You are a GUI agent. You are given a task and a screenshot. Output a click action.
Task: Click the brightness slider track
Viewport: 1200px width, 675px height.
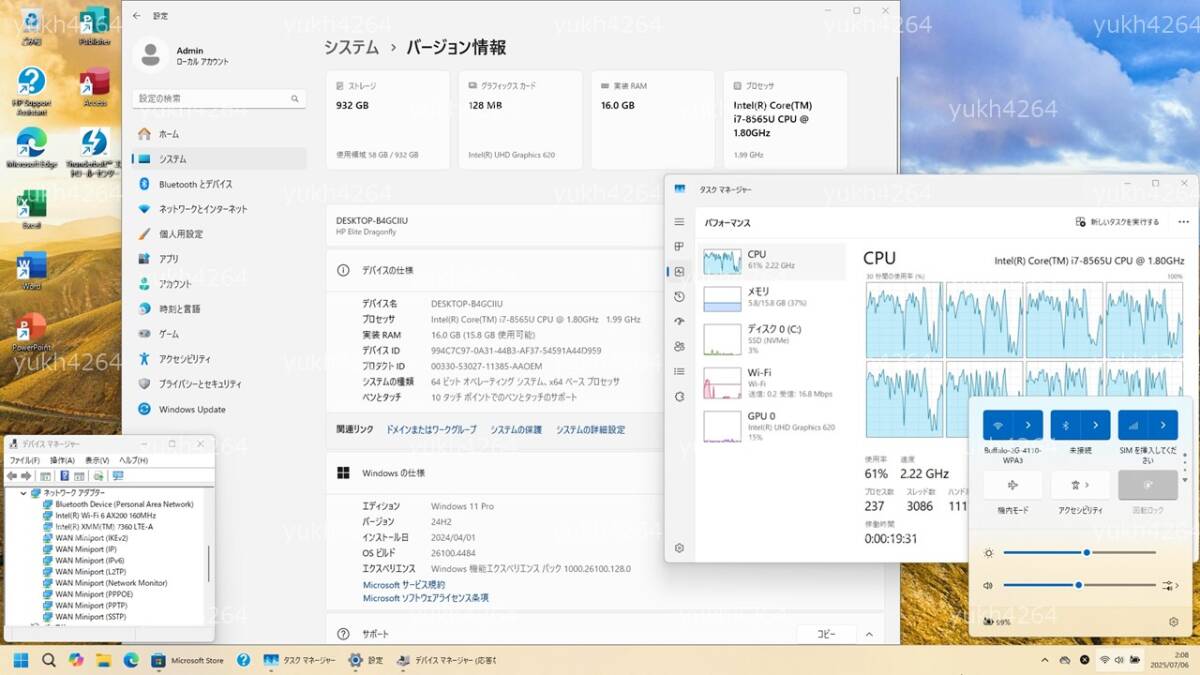(1079, 552)
